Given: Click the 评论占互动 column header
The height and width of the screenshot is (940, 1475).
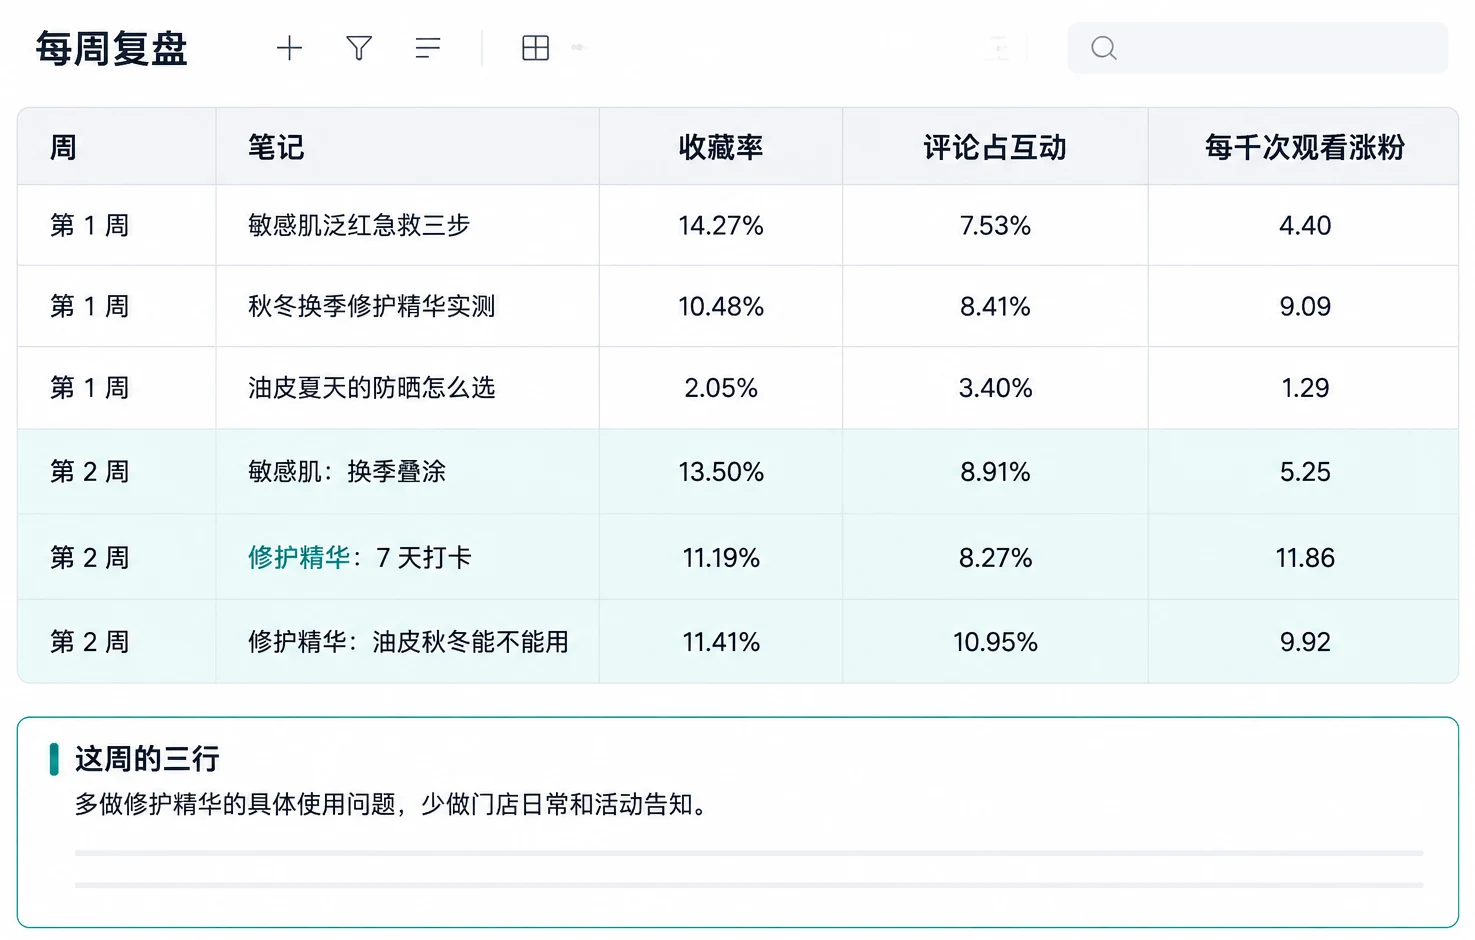Looking at the screenshot, I should 995,147.
